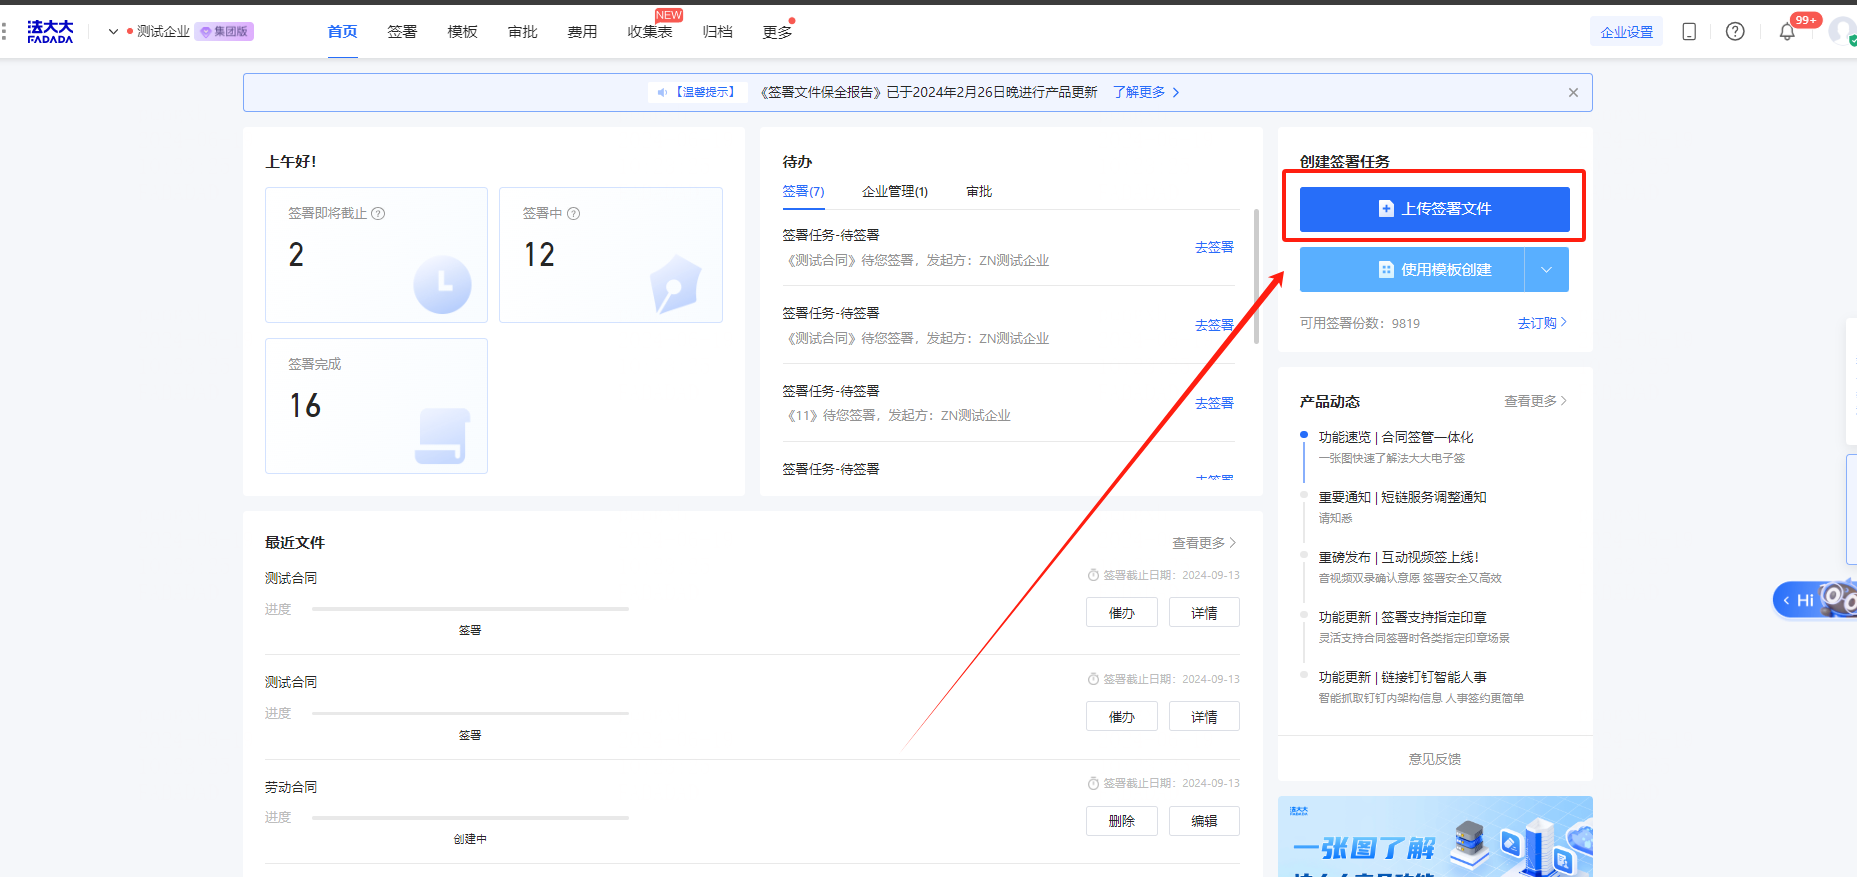Open the 首页 tab
This screenshot has width=1857, height=877.
click(342, 32)
